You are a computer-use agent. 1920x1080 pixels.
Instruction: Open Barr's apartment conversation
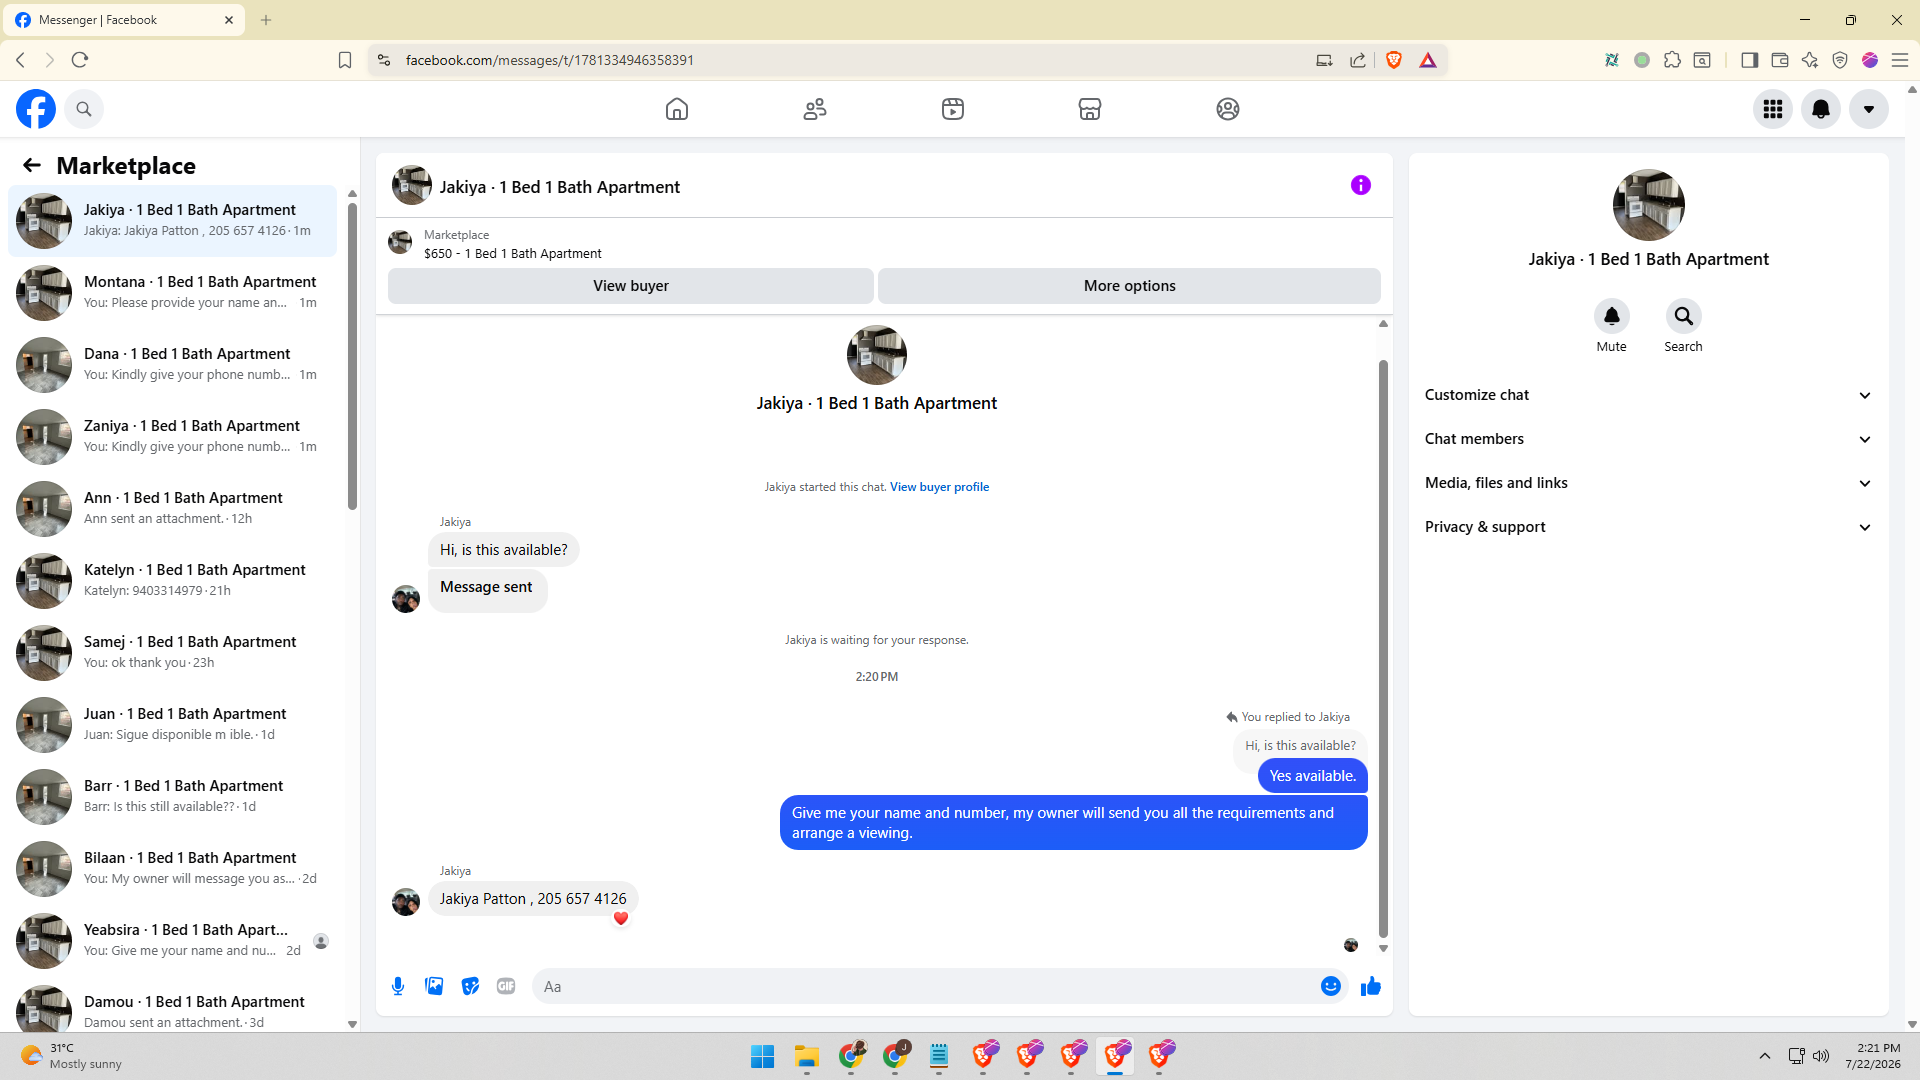click(172, 796)
